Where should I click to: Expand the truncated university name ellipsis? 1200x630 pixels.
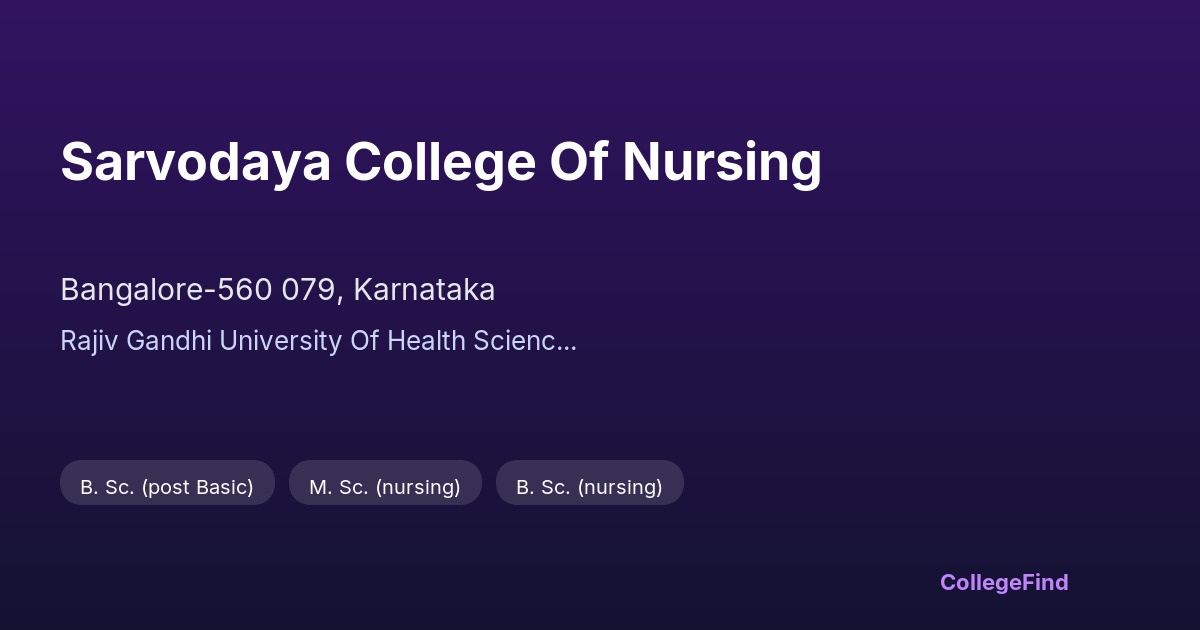pos(567,342)
